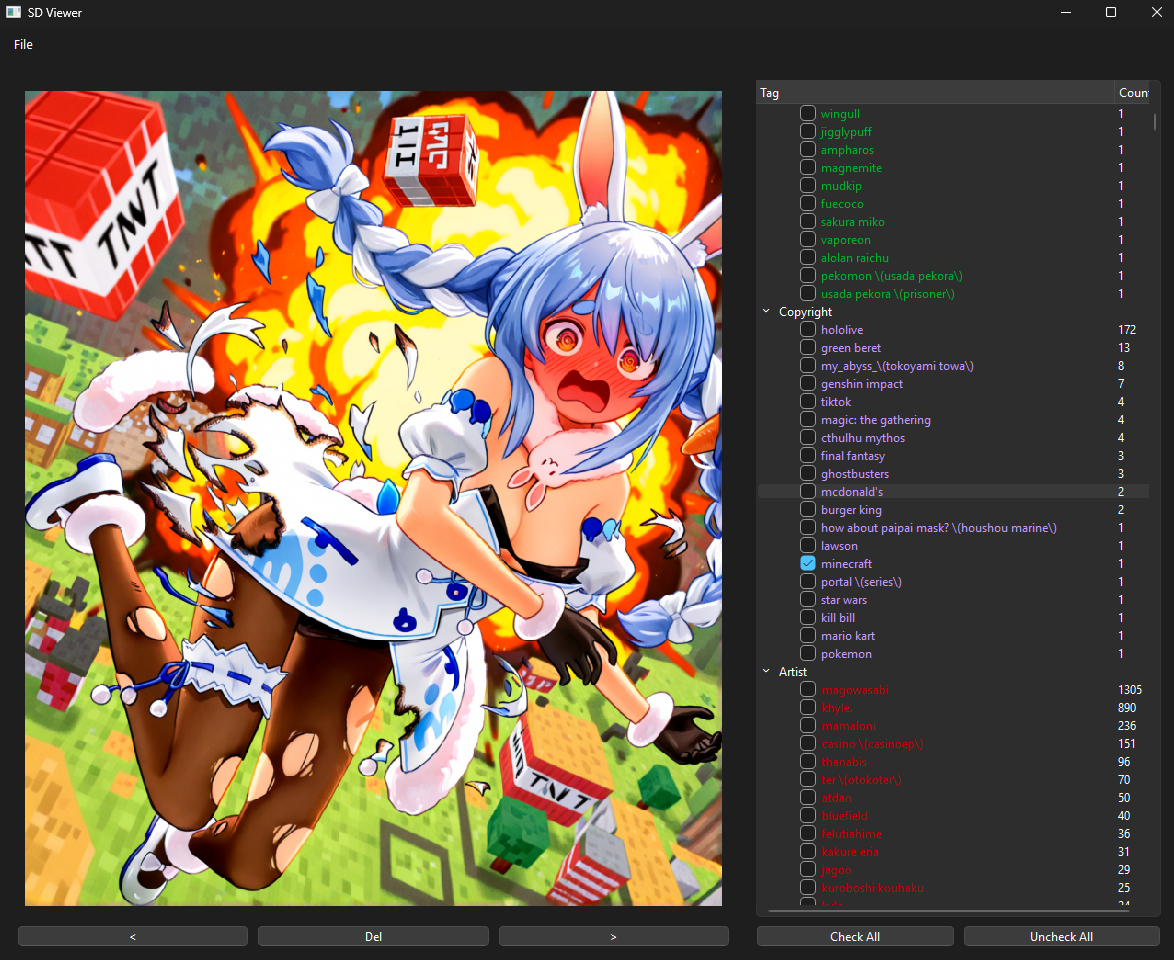1174x960 pixels.
Task: Click magic: the gathering tag
Action: (875, 419)
